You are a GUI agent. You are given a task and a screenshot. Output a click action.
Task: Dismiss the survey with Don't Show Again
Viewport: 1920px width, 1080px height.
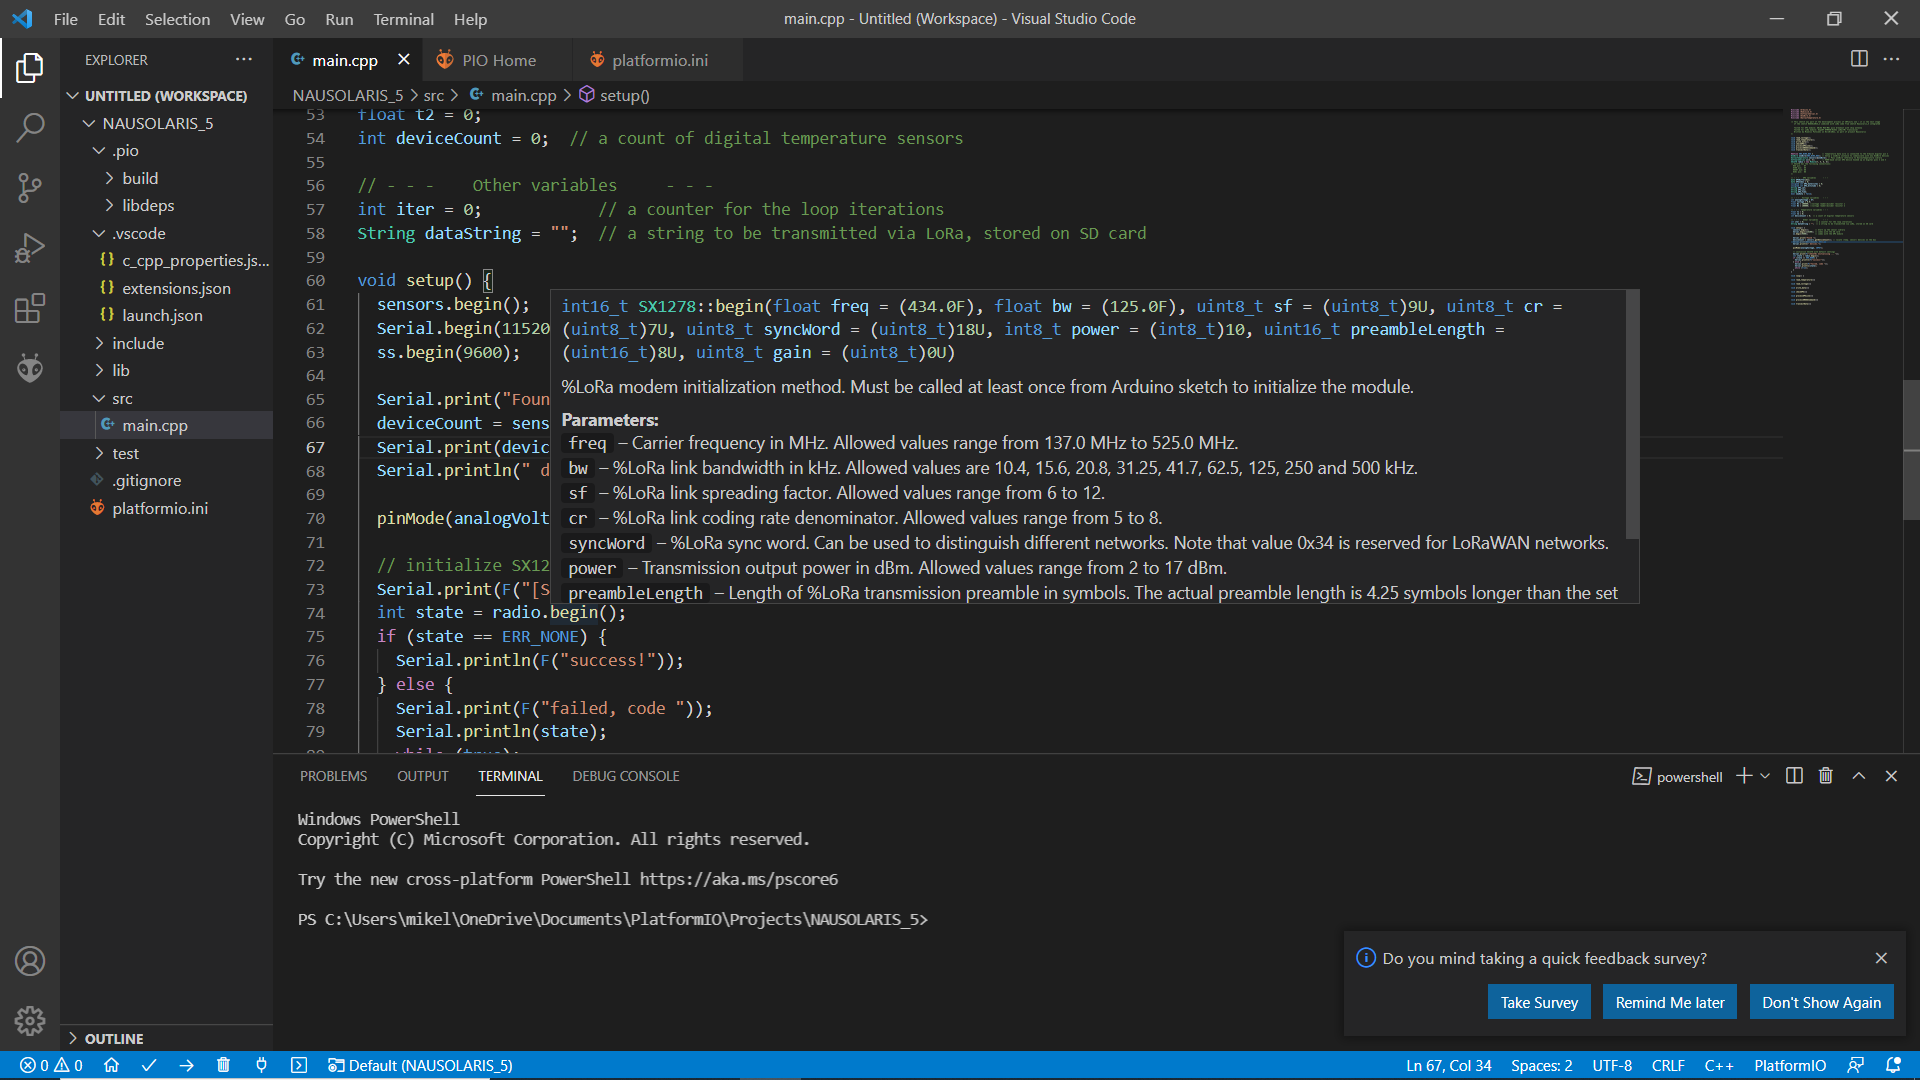[1822, 1001]
